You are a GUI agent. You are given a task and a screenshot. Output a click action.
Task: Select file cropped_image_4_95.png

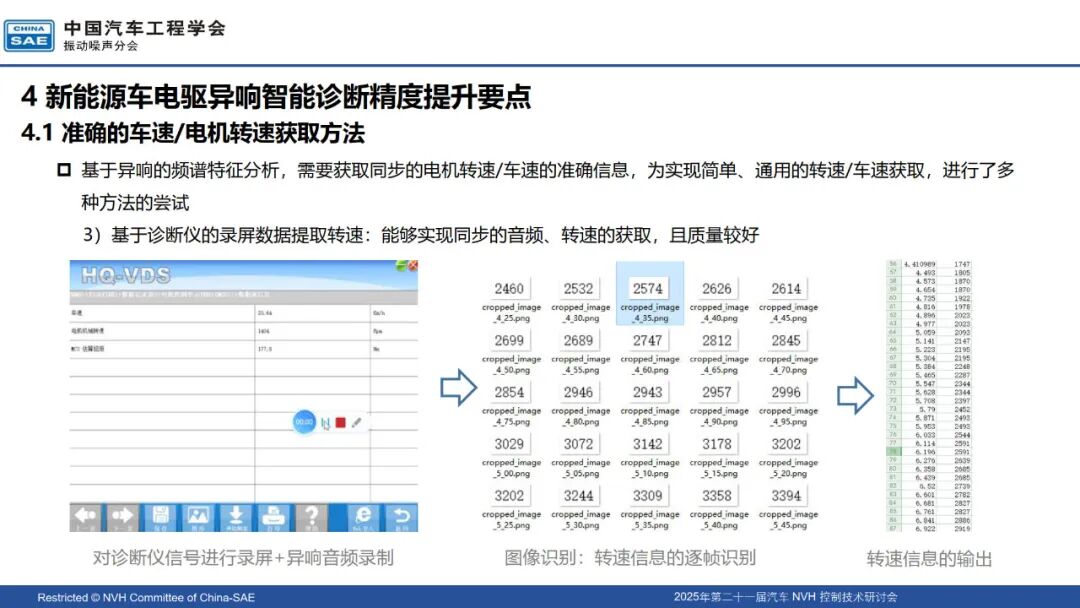coord(788,404)
